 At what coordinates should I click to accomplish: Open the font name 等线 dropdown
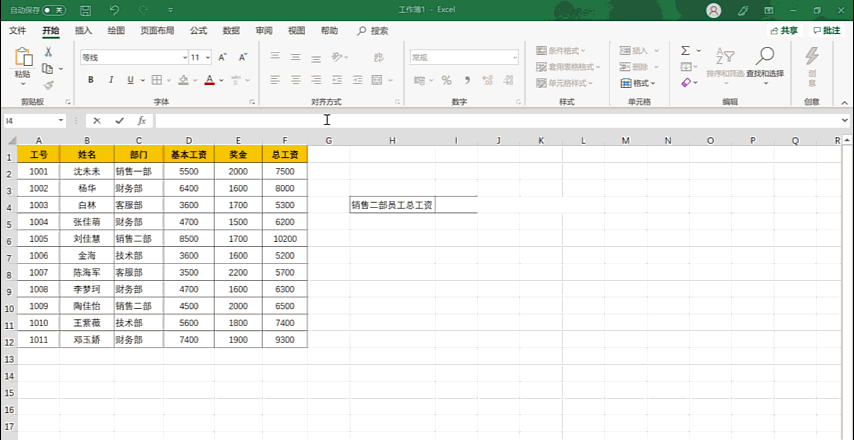(x=185, y=57)
